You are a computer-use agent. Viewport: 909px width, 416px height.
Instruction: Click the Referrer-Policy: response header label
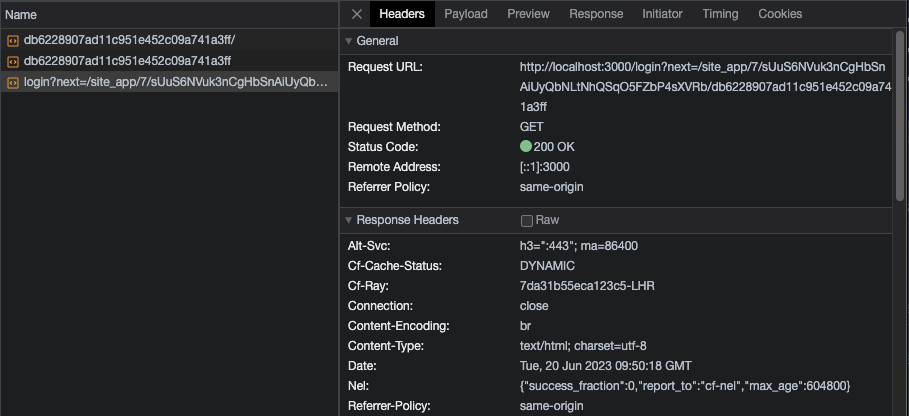click(389, 406)
